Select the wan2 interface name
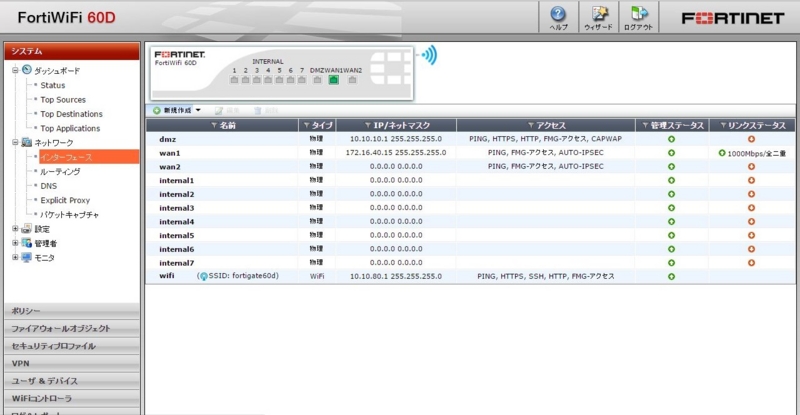 (169, 166)
